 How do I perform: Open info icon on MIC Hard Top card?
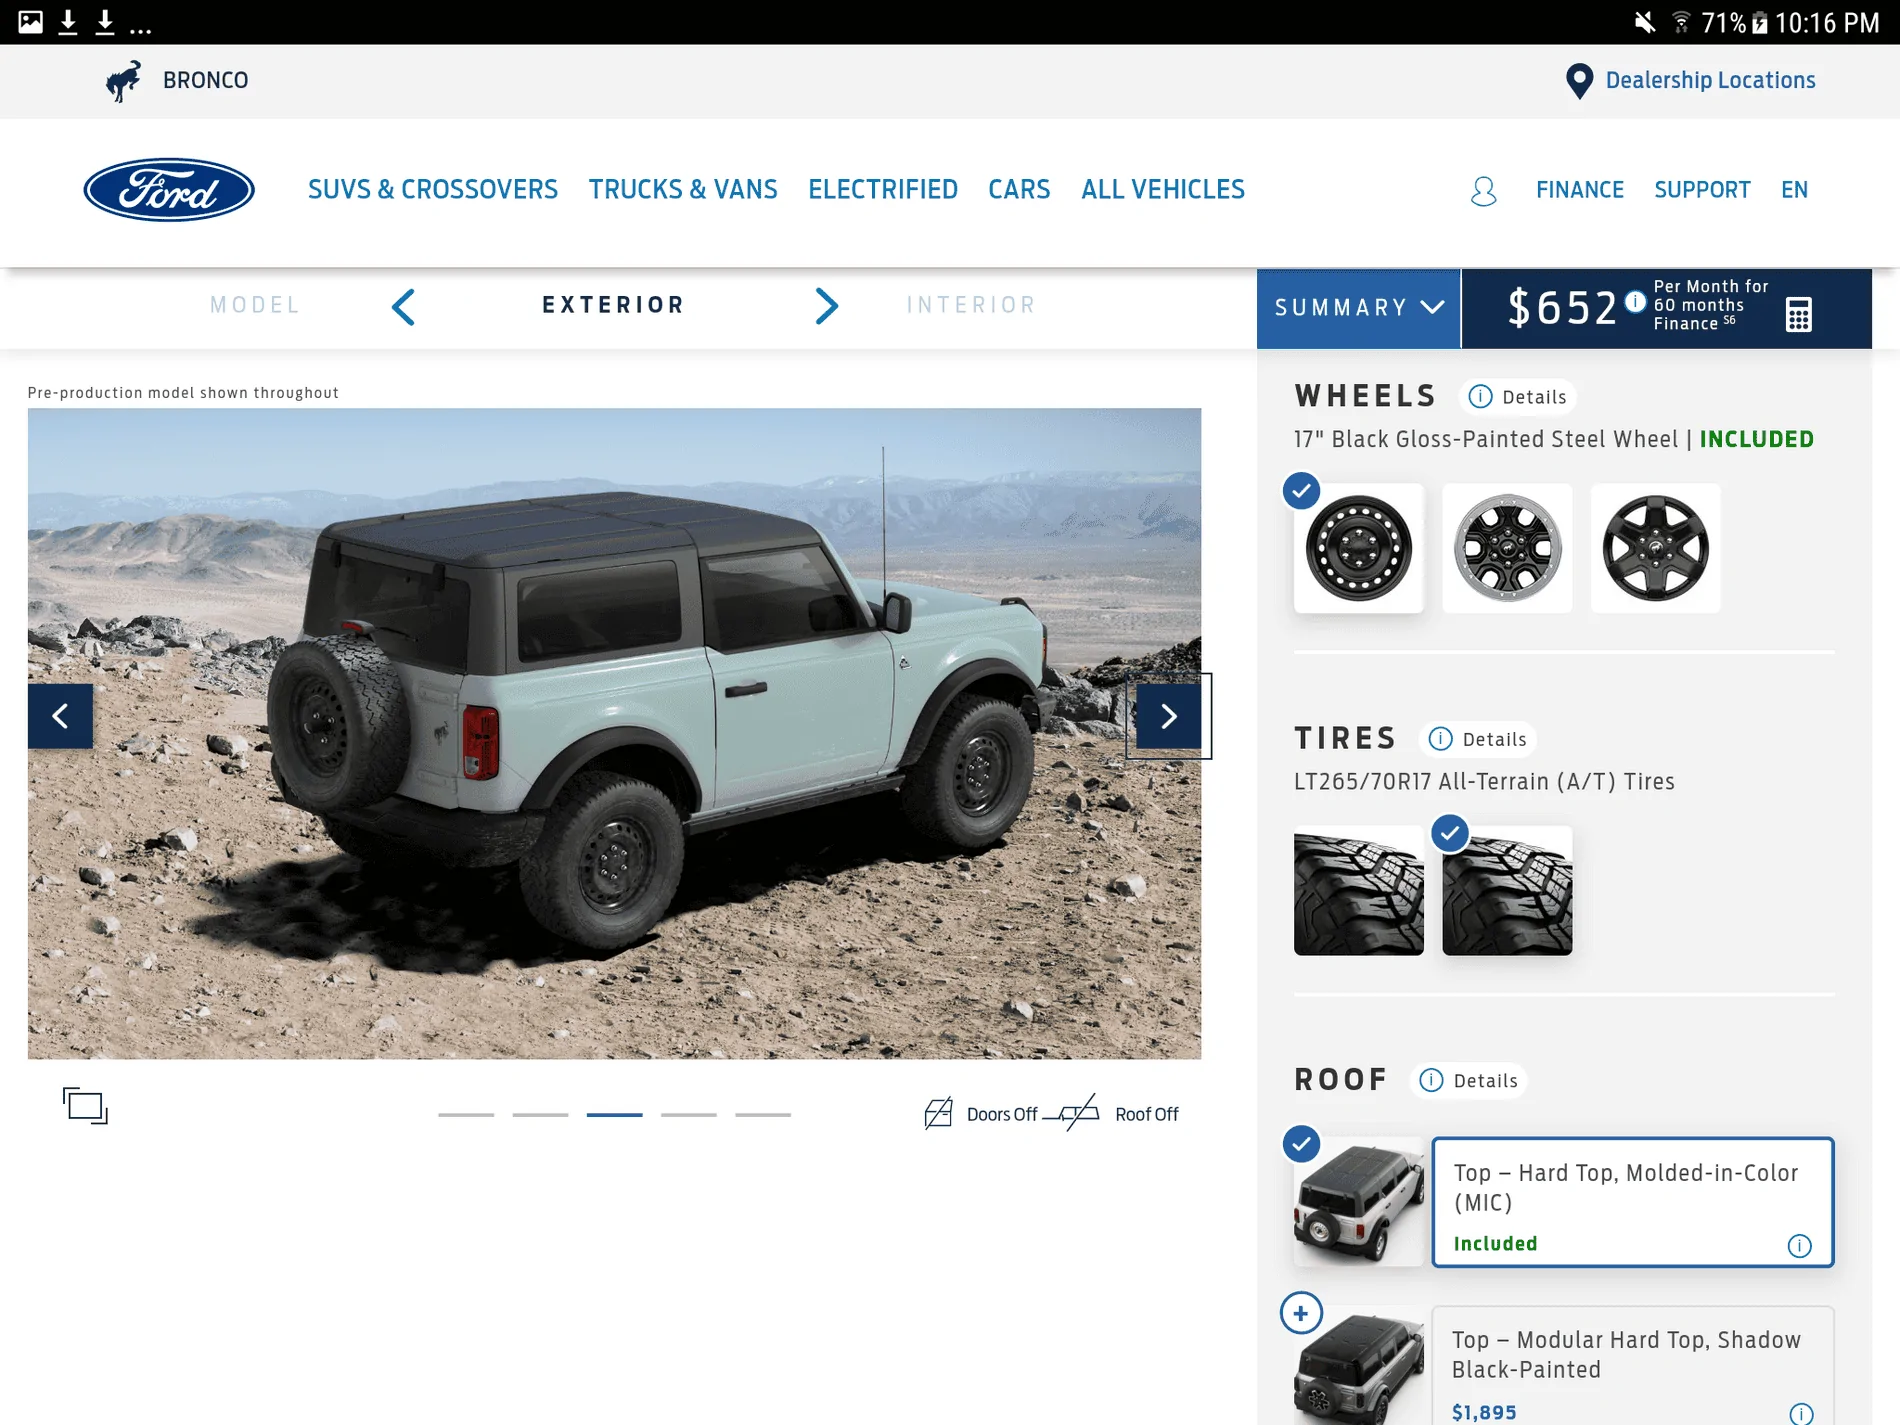point(1799,1245)
